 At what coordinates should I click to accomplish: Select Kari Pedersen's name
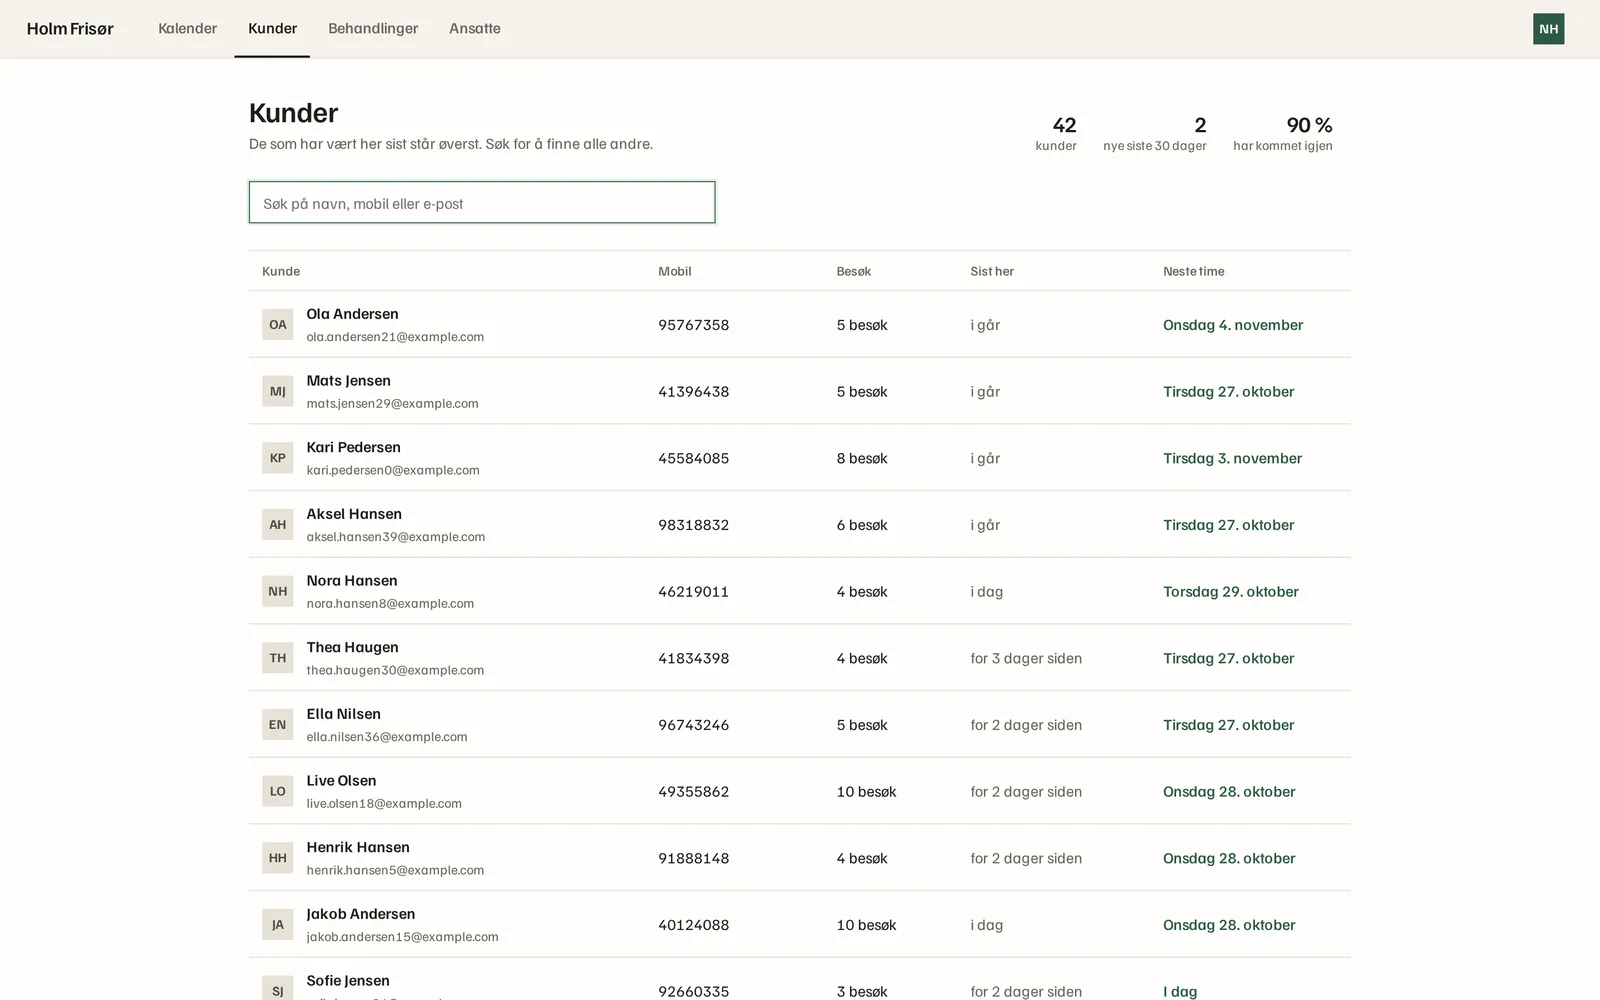pyautogui.click(x=353, y=447)
